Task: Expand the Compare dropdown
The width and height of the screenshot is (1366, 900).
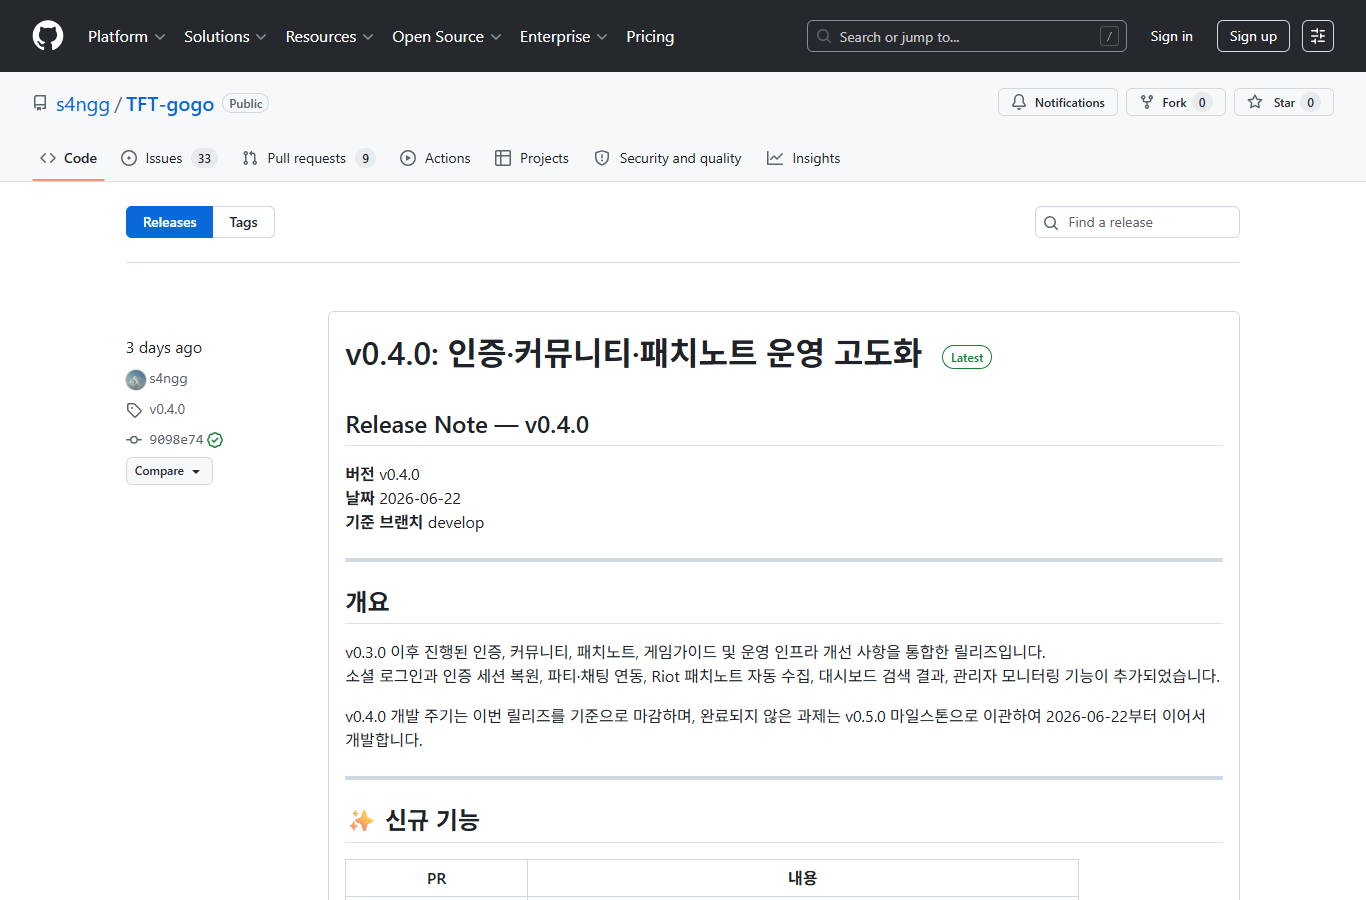Action: [x=169, y=471]
